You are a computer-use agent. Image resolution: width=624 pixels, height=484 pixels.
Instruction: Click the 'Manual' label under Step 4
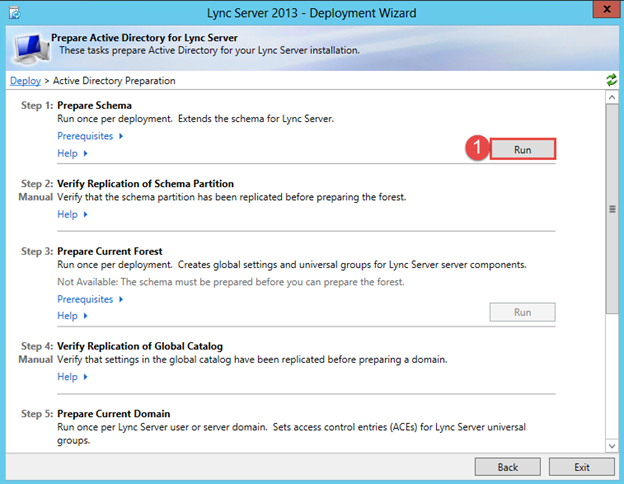[x=36, y=359]
